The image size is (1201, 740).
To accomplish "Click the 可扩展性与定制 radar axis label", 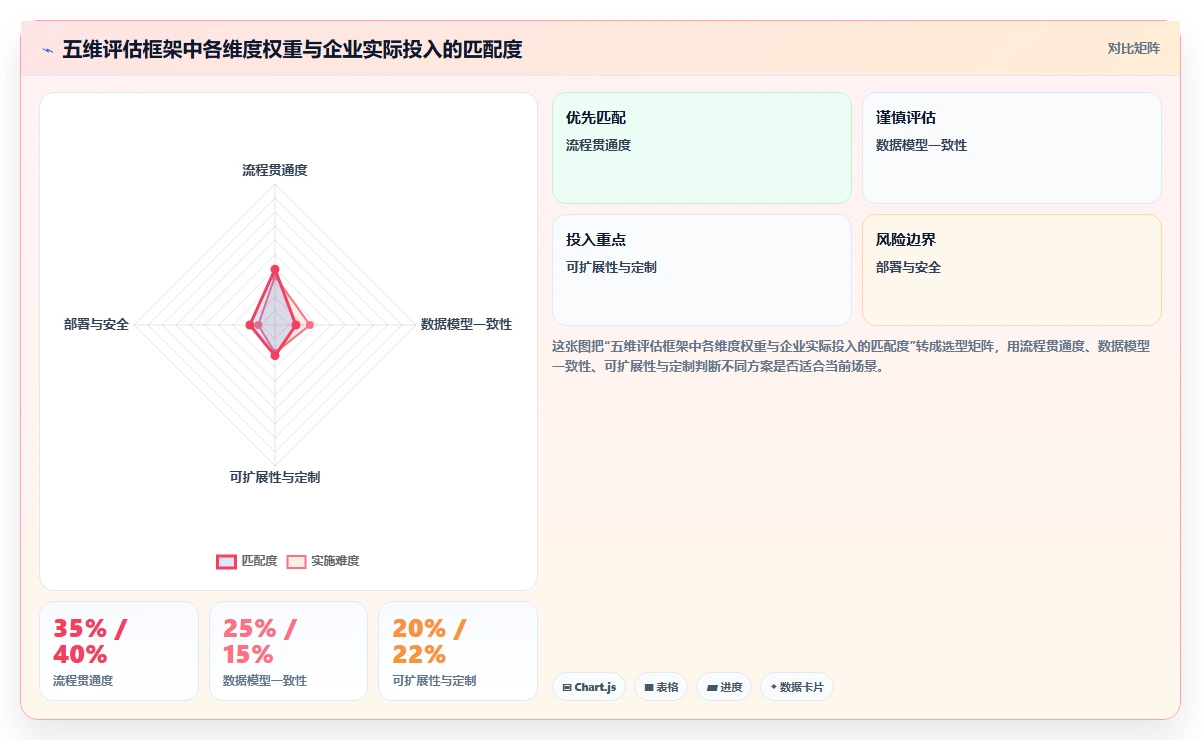I will point(275,477).
